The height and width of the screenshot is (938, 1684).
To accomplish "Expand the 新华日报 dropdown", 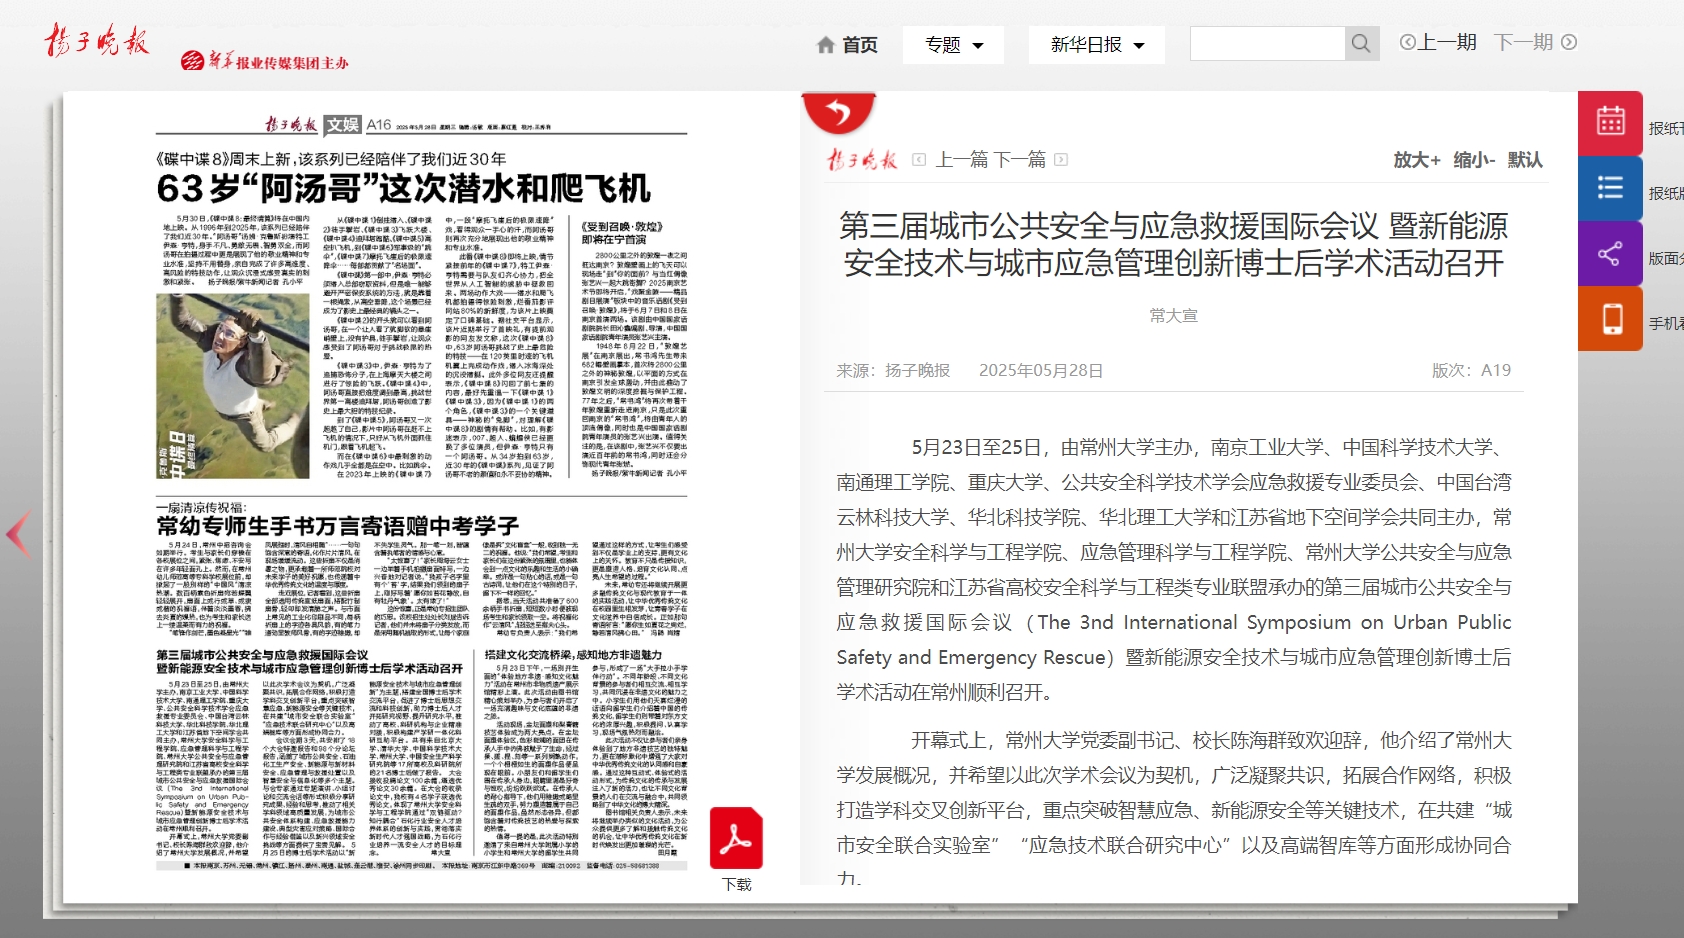I will [x=1096, y=45].
